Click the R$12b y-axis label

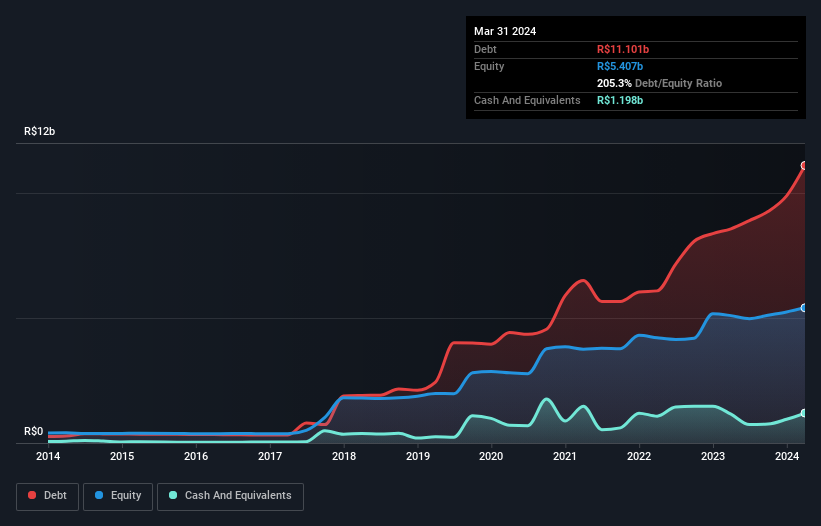point(39,131)
